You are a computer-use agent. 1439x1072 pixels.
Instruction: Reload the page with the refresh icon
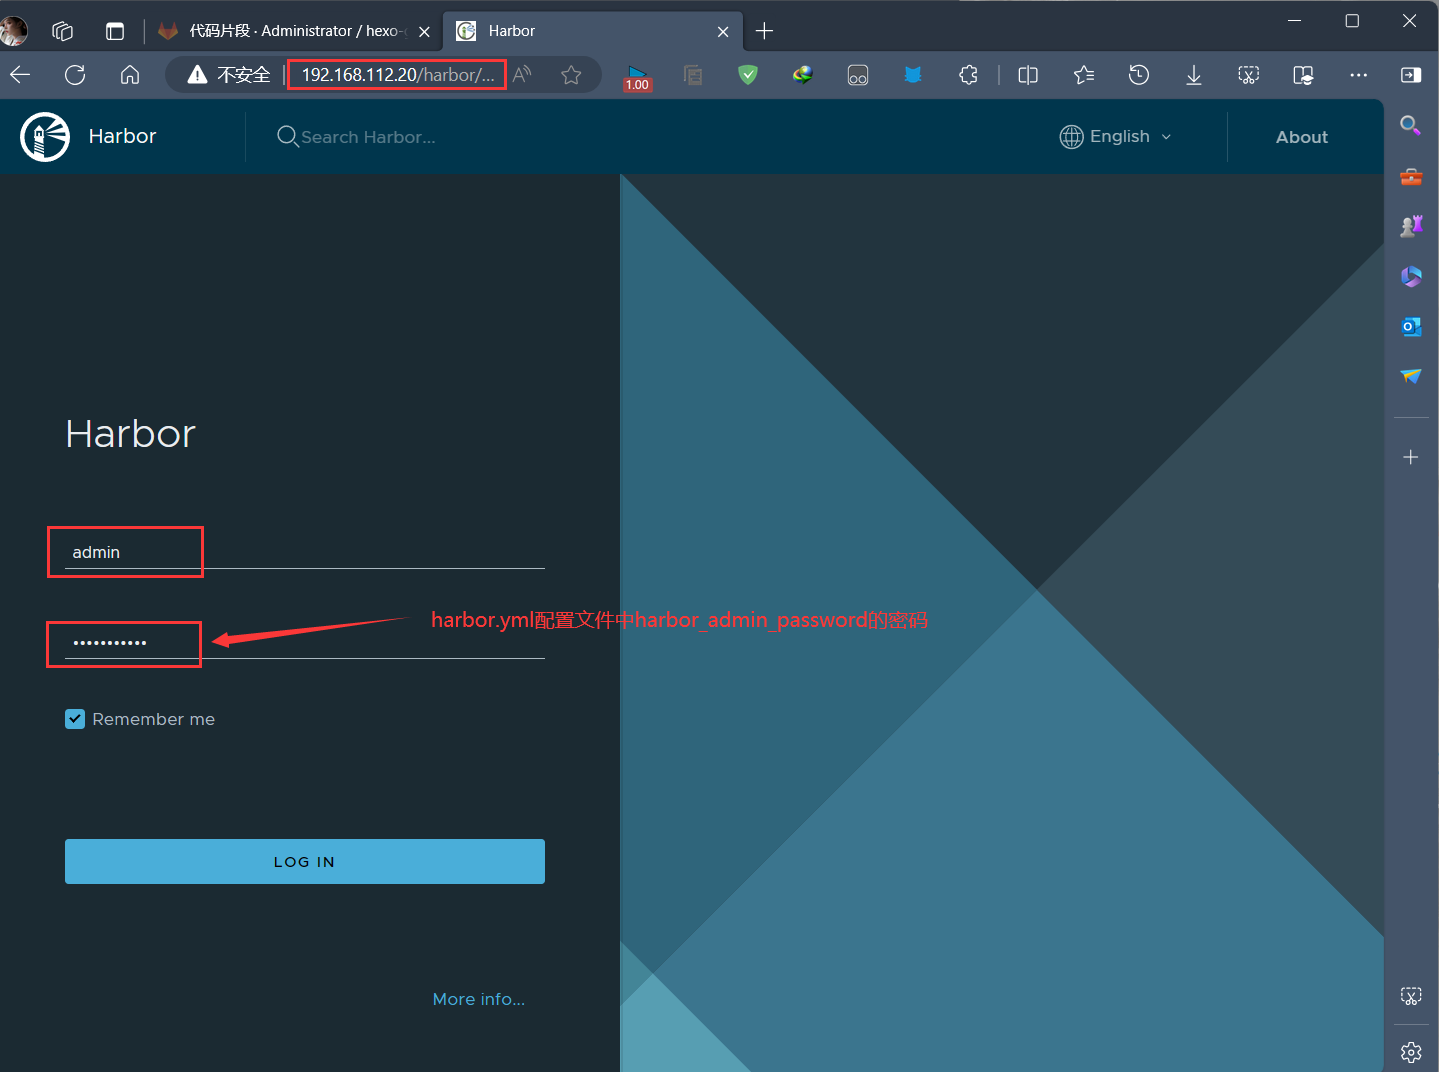coord(75,75)
